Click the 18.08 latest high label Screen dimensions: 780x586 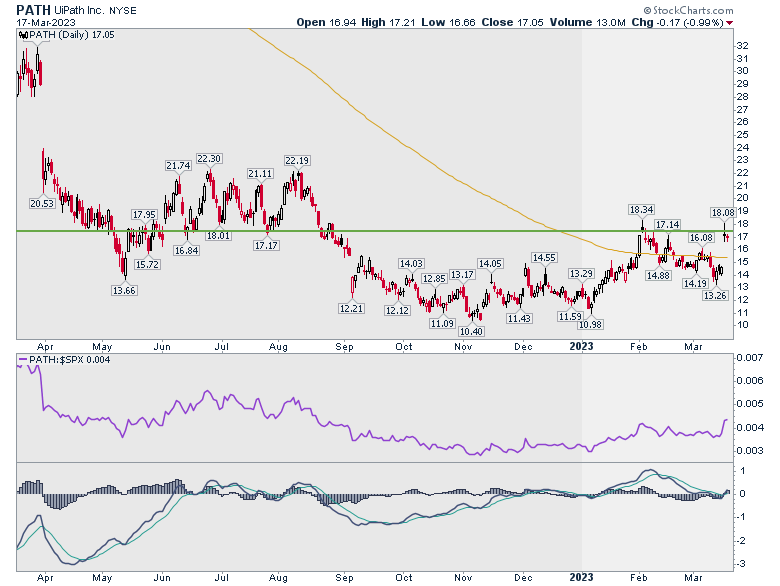tap(723, 213)
